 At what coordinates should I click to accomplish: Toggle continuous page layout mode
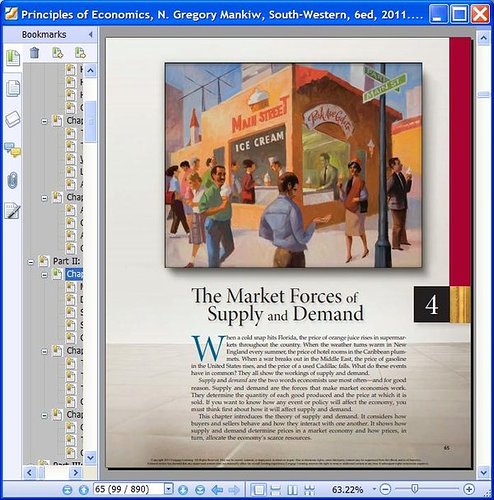click(276, 490)
